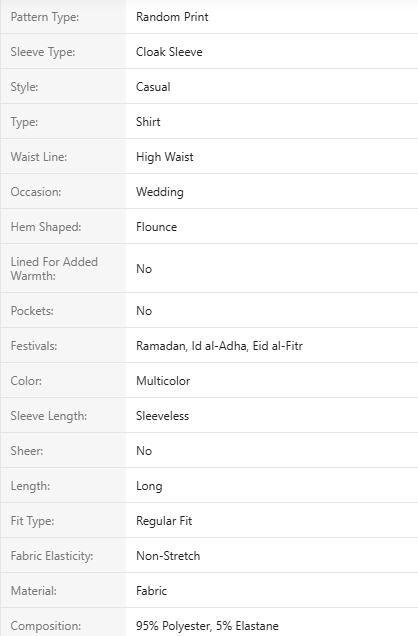Click the Flounce hem value
The height and width of the screenshot is (636, 418).
point(156,227)
